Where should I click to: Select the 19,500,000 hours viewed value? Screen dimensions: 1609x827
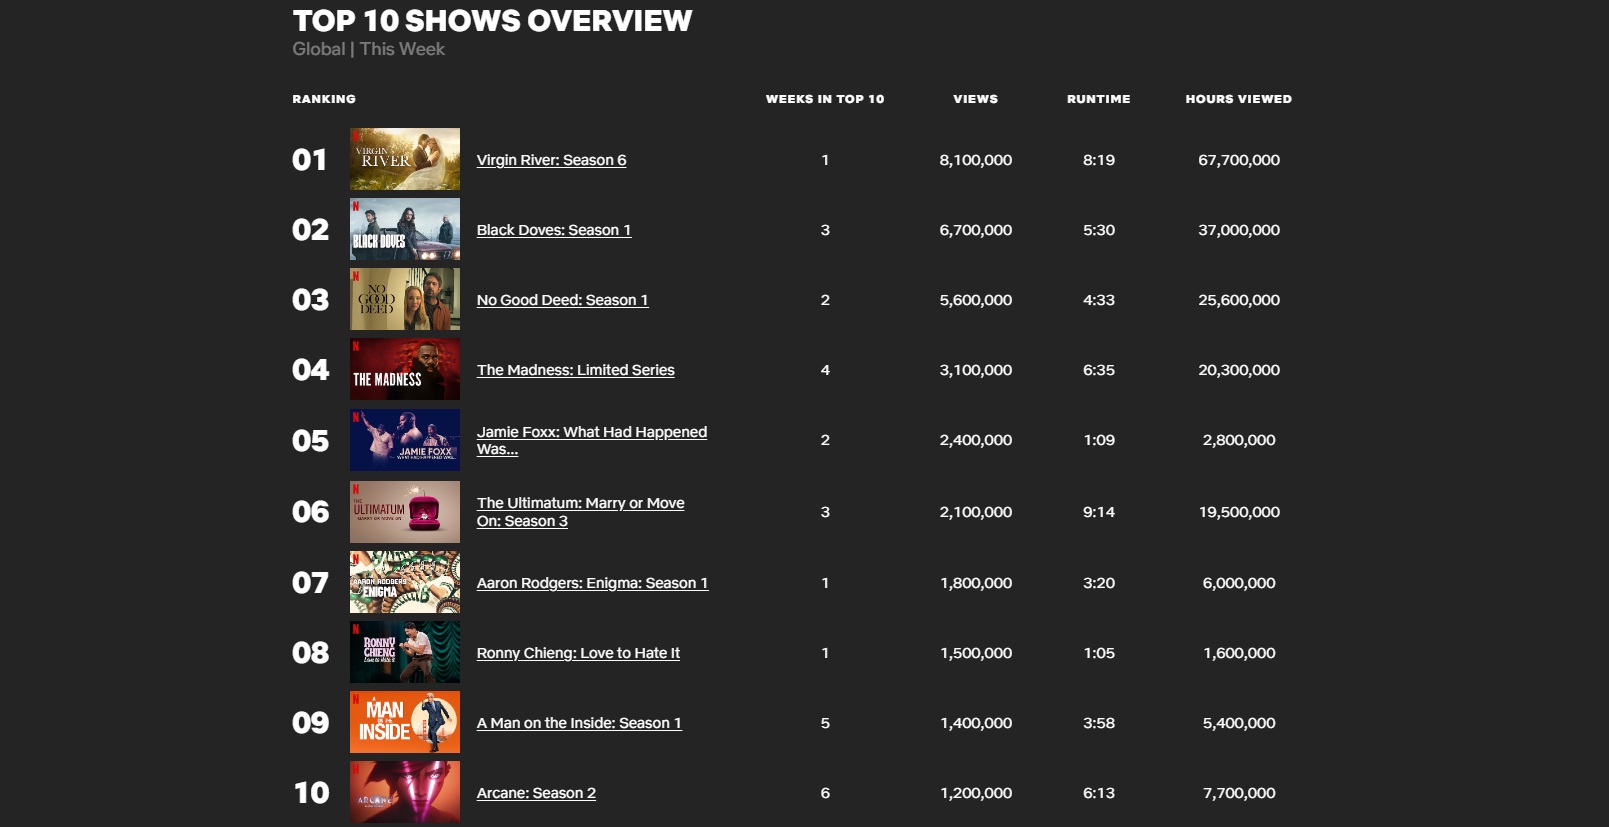(1239, 512)
